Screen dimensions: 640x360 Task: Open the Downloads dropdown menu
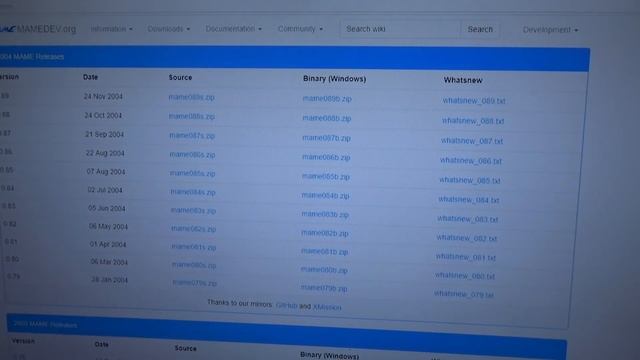(169, 29)
